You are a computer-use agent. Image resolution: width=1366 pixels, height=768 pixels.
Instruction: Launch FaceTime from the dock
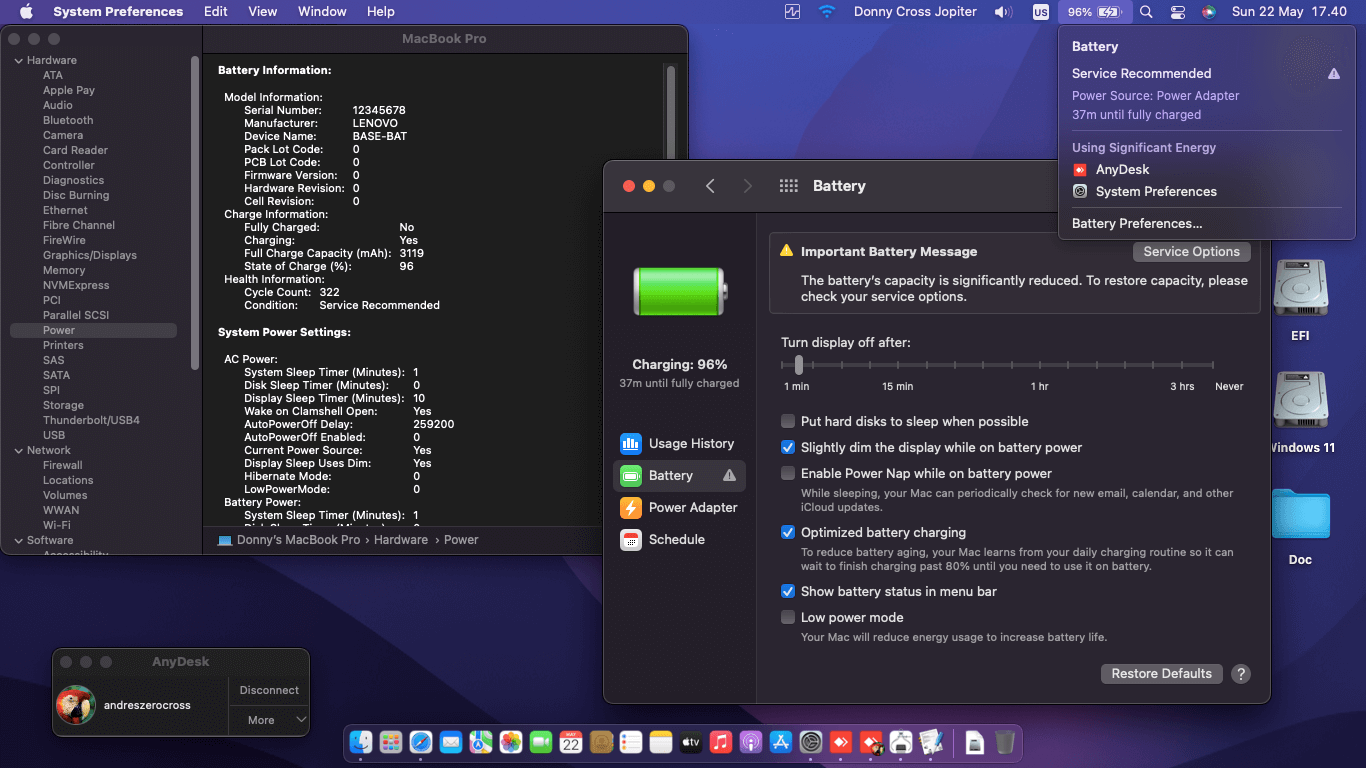click(541, 742)
